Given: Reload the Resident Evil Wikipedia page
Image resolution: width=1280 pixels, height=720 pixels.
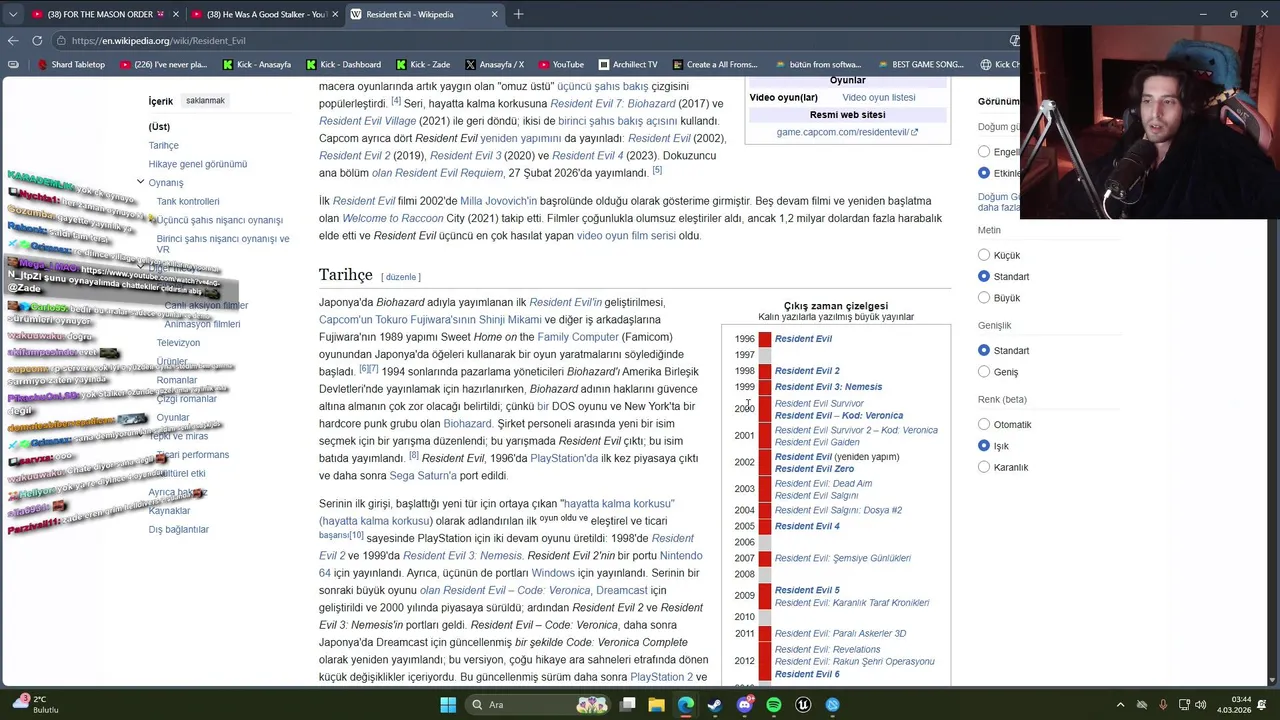Looking at the screenshot, I should pos(37,41).
